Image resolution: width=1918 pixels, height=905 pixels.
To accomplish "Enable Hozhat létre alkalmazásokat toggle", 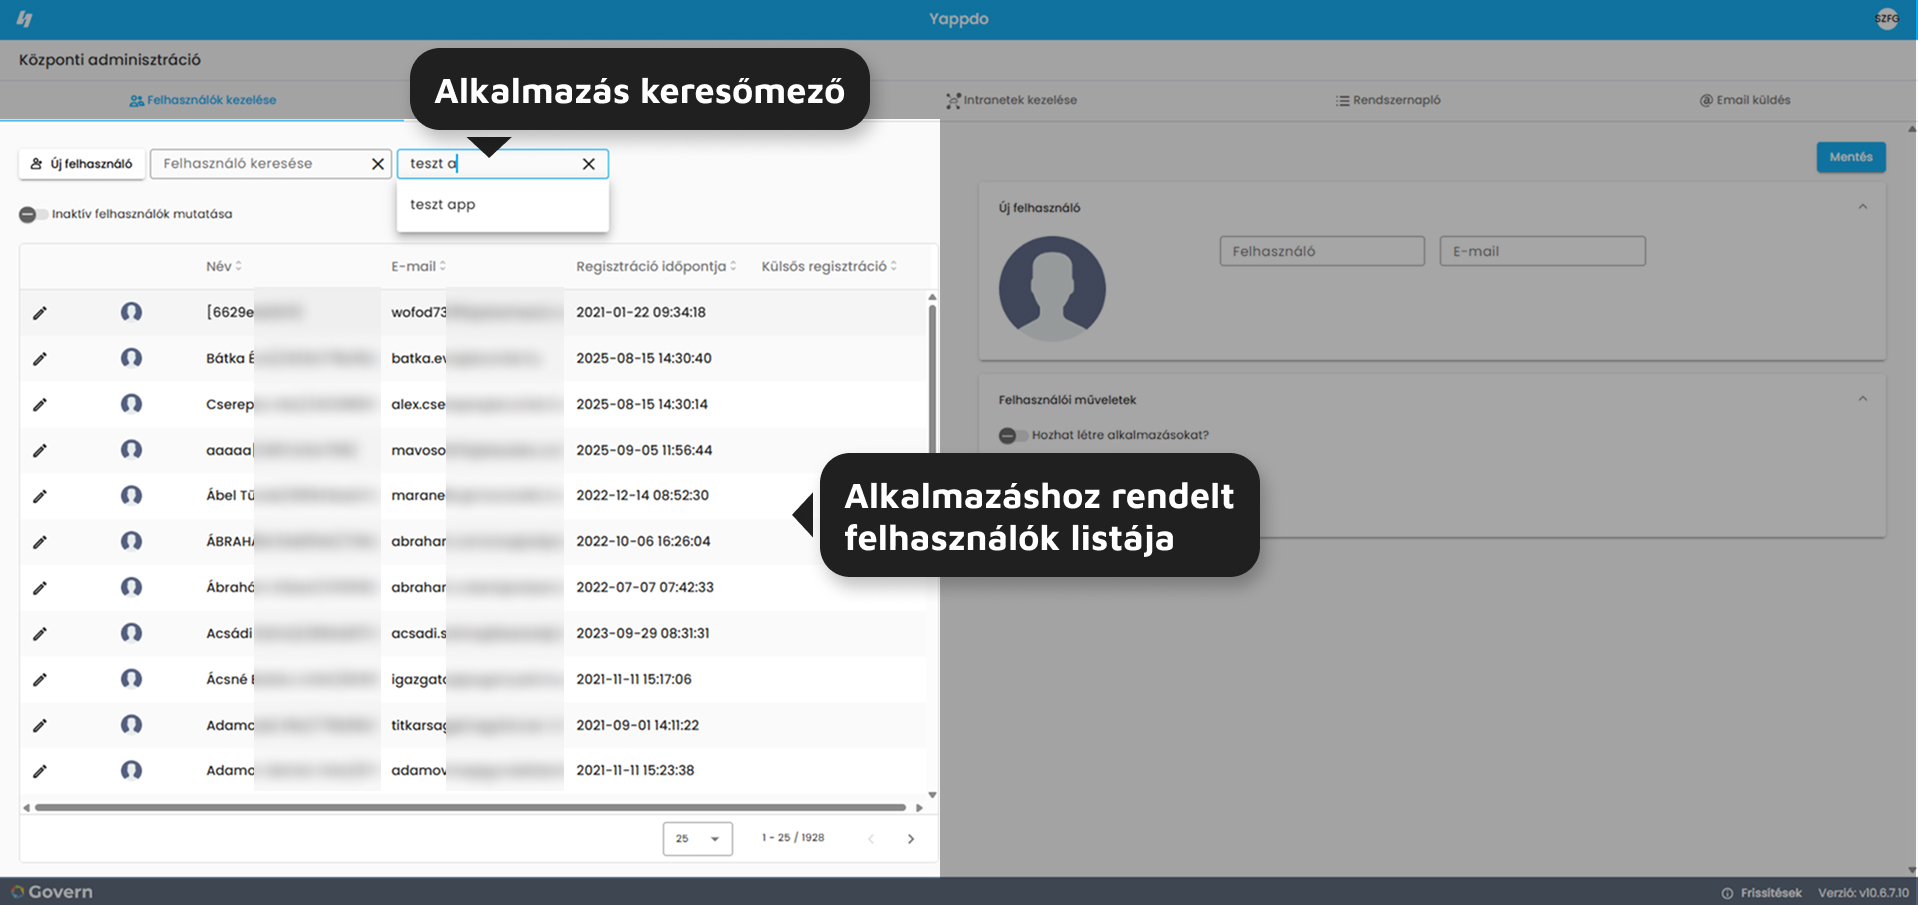I will coord(1012,436).
